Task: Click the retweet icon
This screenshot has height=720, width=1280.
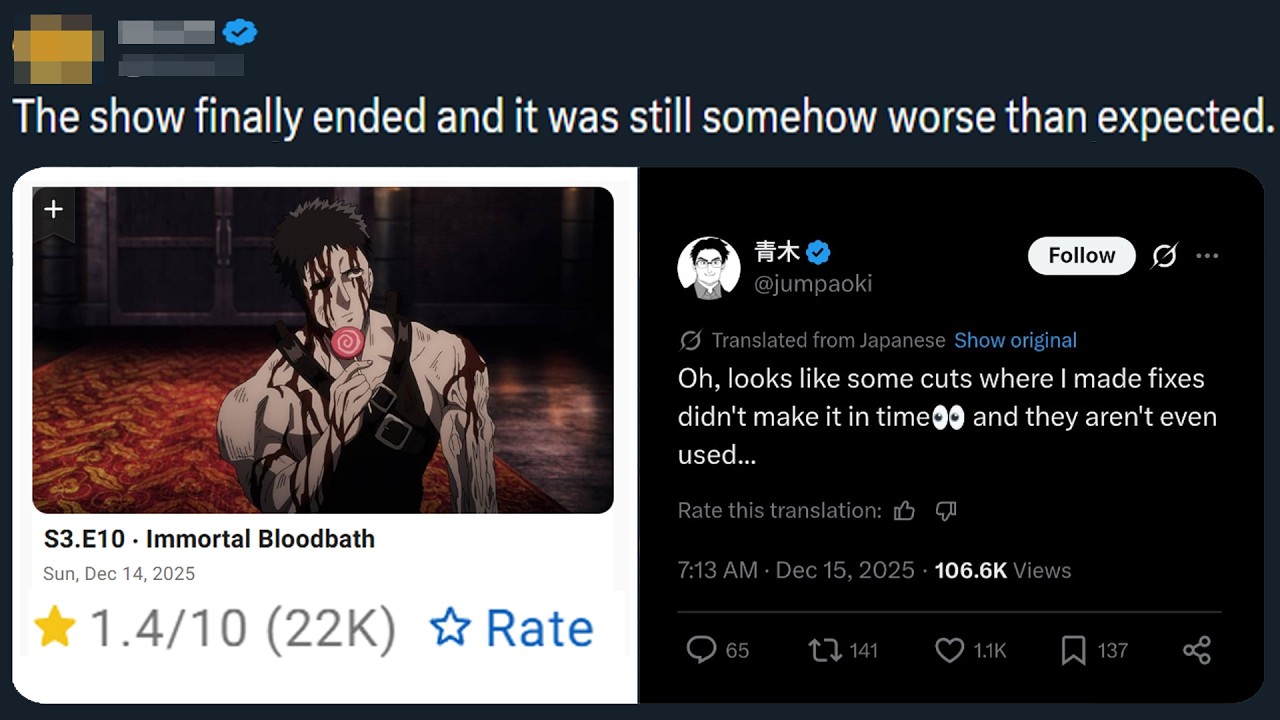Action: [825, 650]
